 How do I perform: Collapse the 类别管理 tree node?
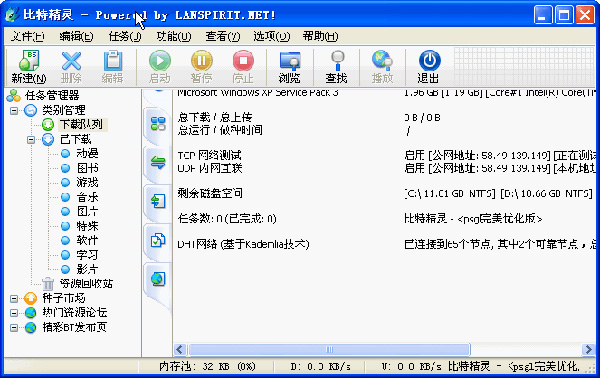point(14,111)
